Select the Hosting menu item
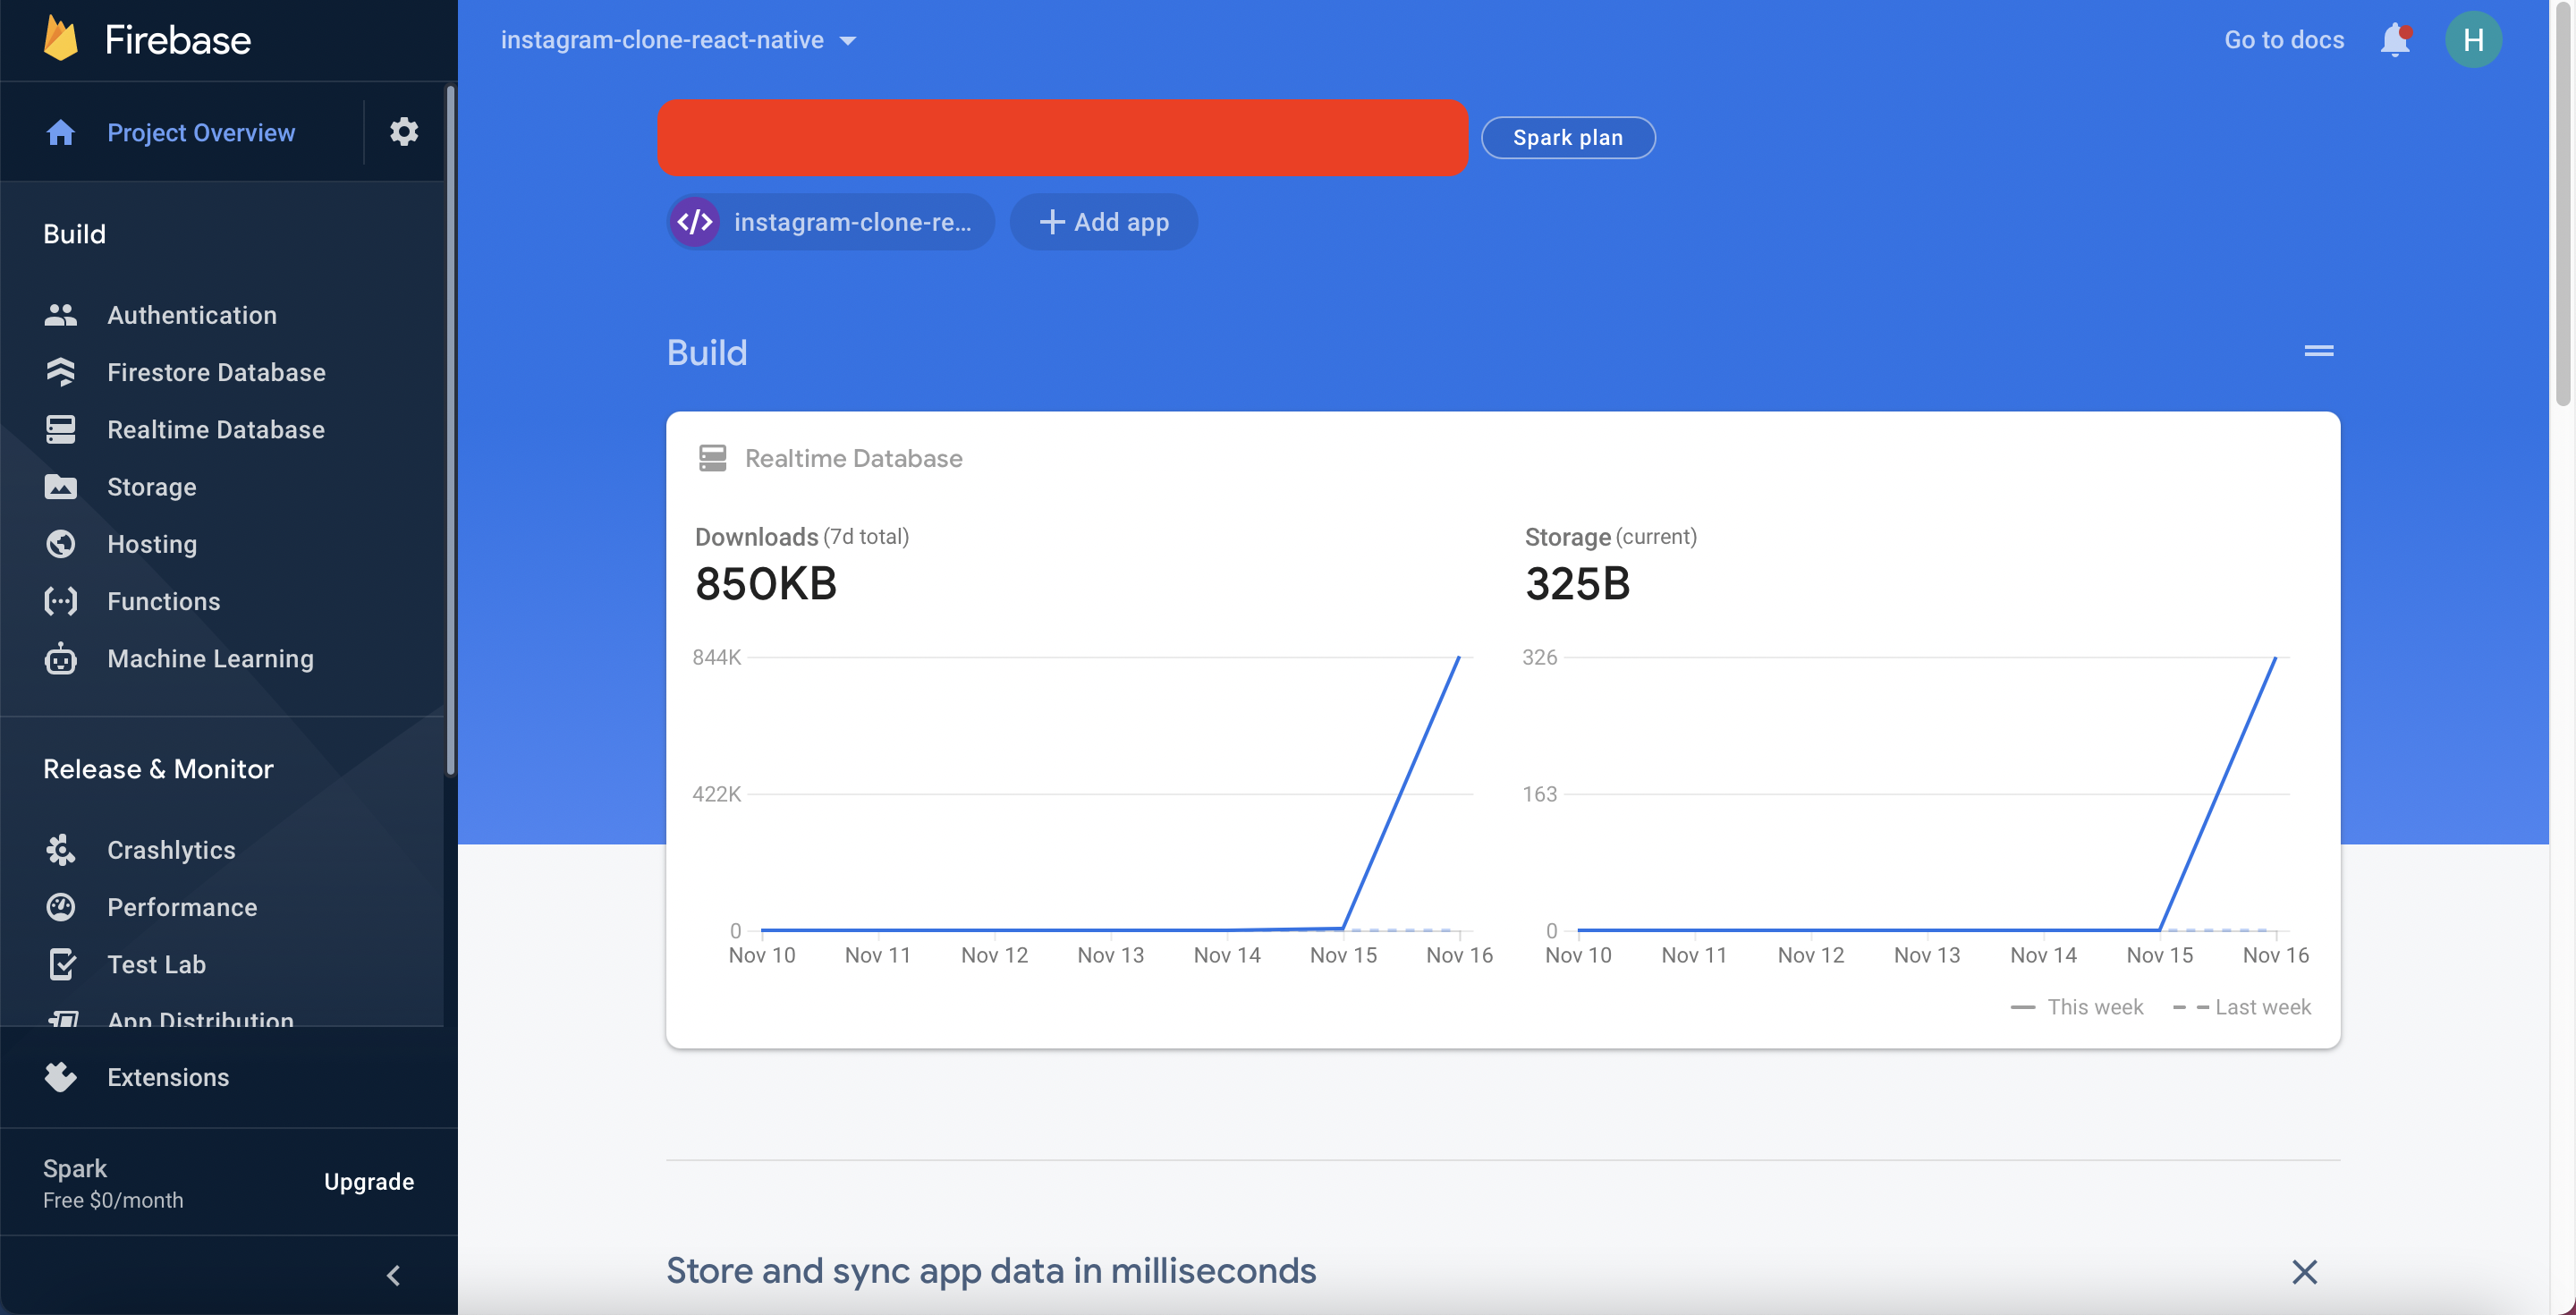 [151, 542]
